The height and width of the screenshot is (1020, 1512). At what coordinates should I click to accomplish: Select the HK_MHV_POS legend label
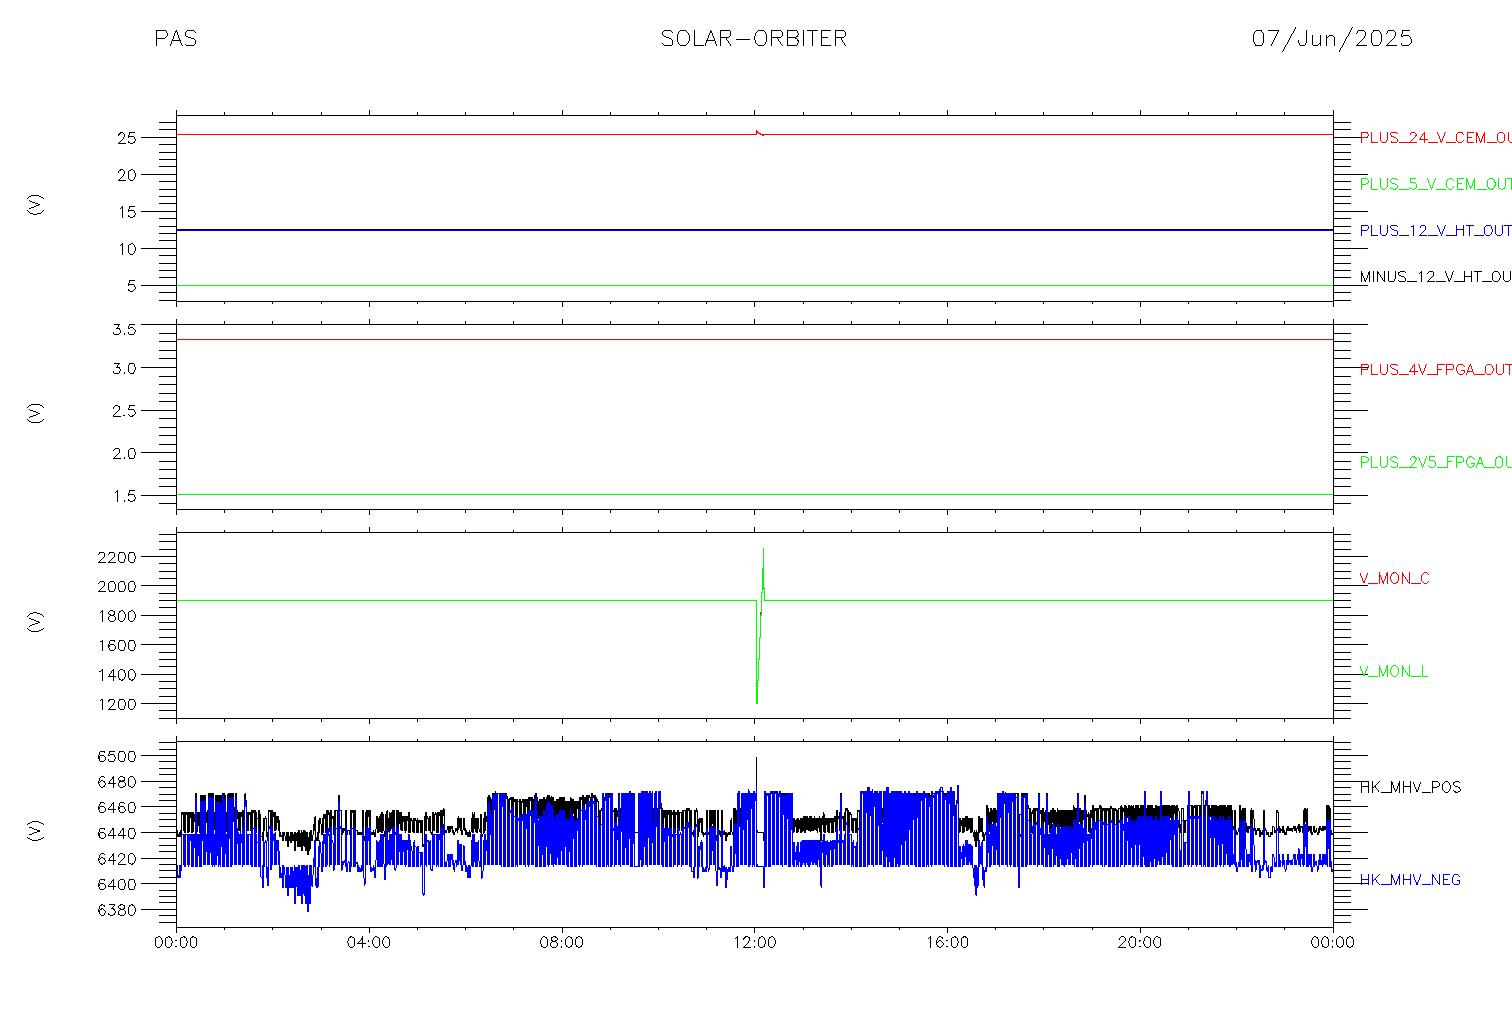[1410, 788]
